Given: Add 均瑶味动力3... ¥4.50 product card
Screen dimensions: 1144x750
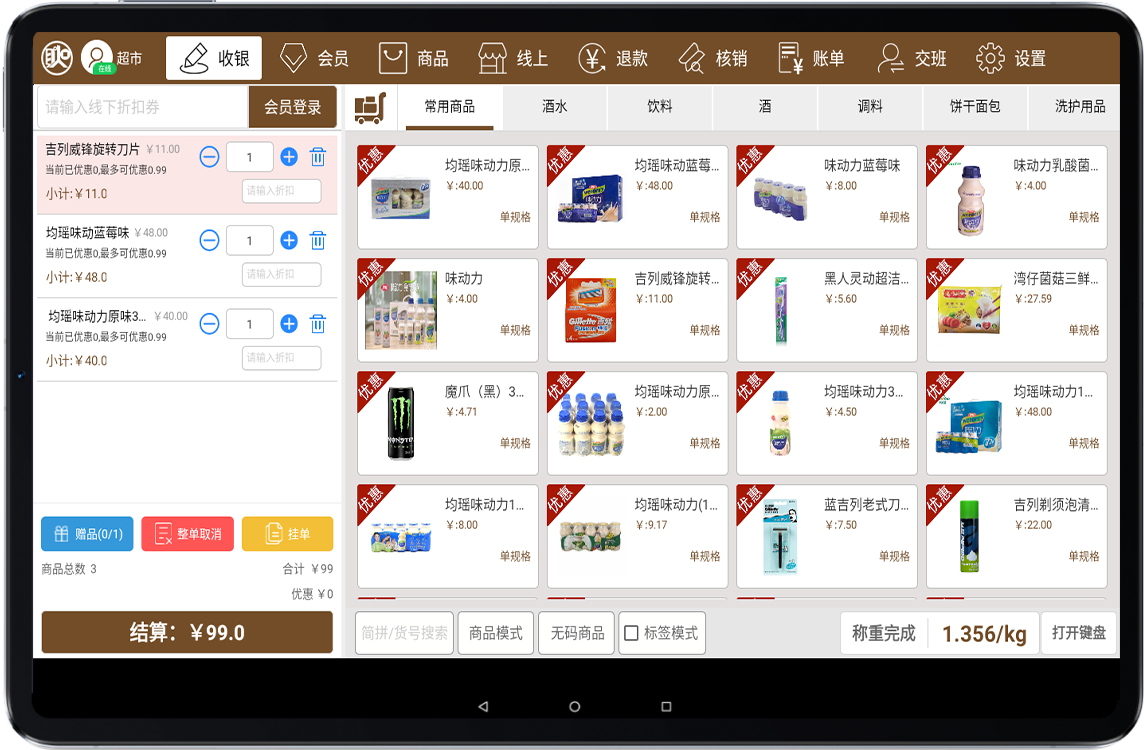Looking at the screenshot, I should point(827,423).
